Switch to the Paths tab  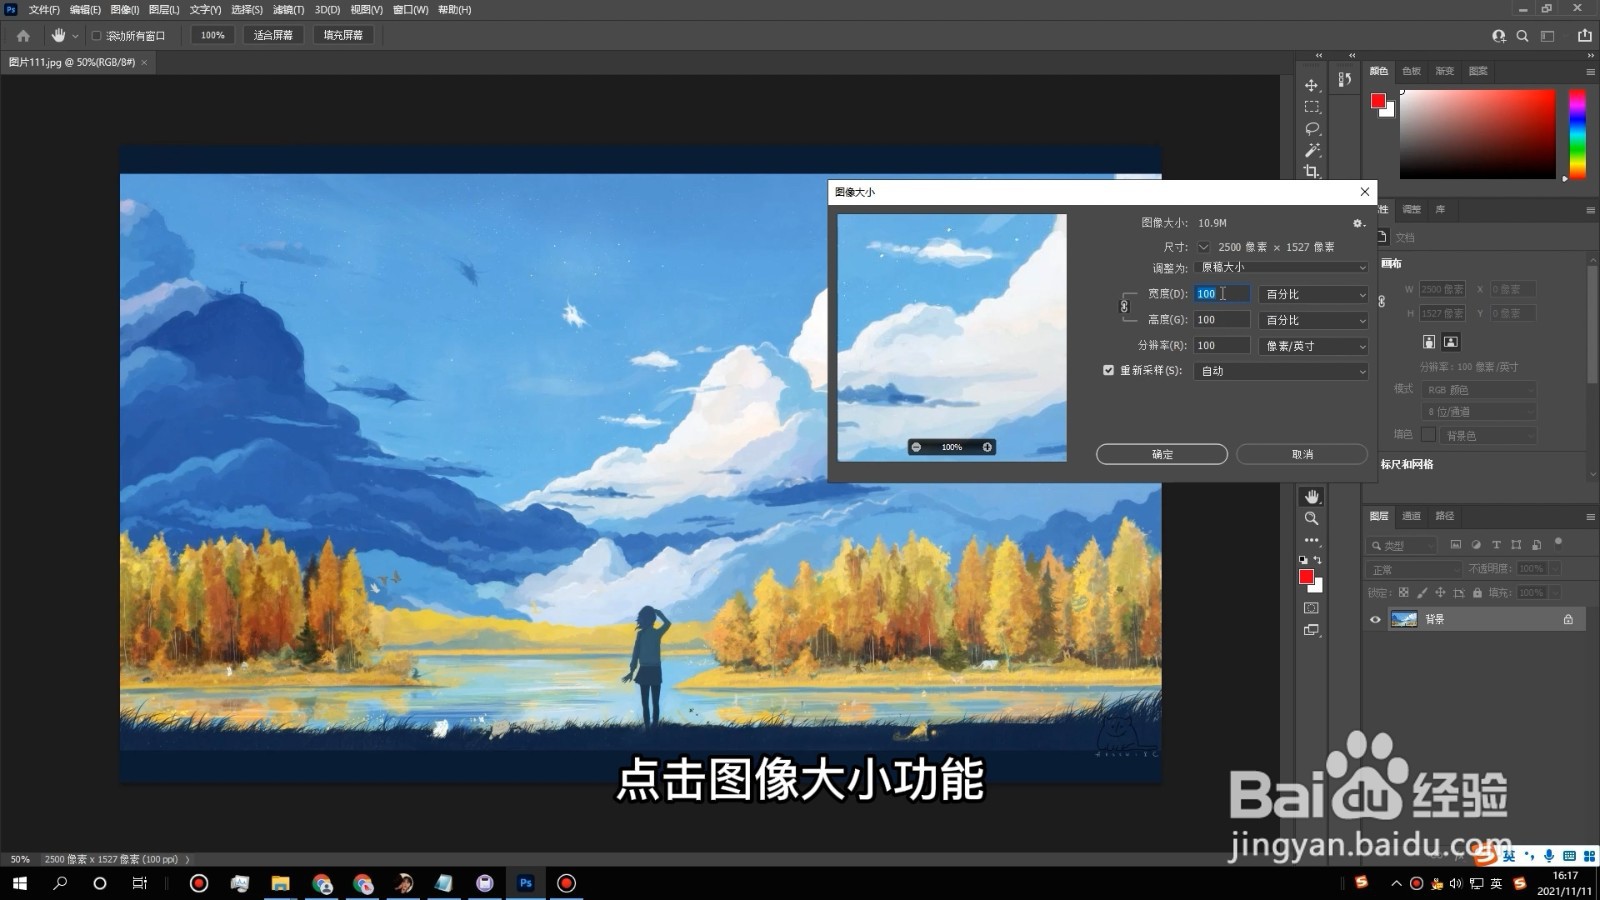click(x=1444, y=516)
